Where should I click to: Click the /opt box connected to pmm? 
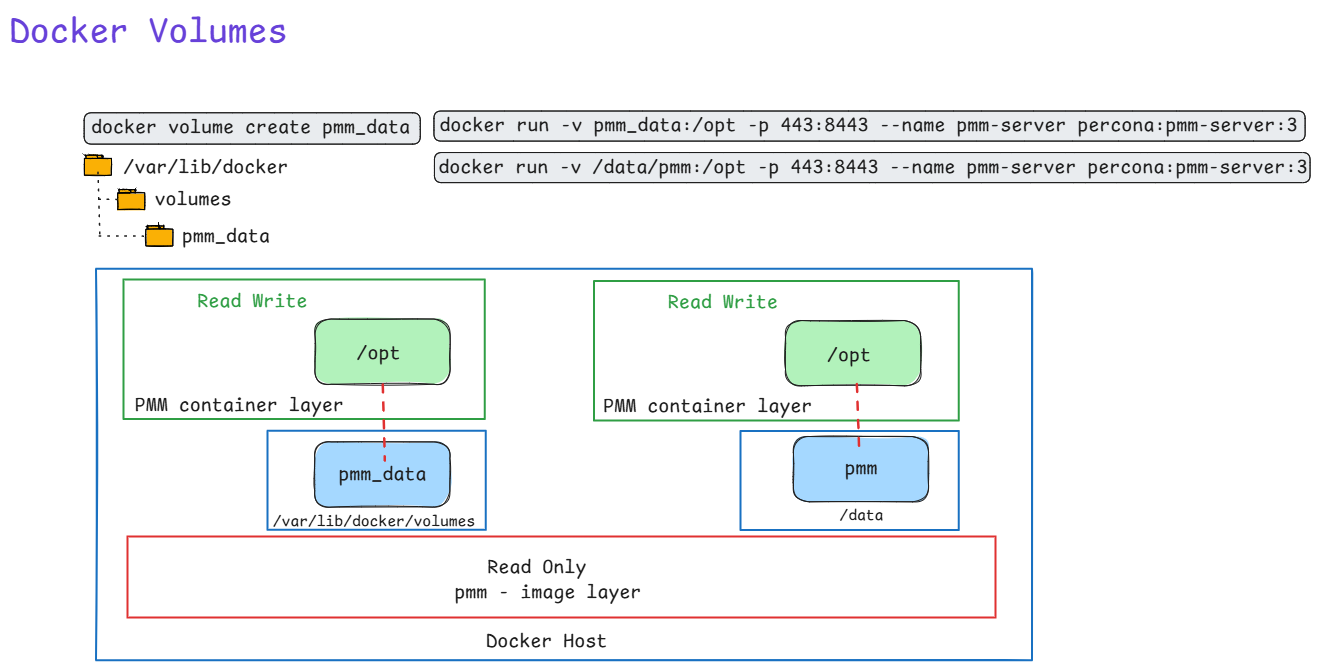(852, 354)
